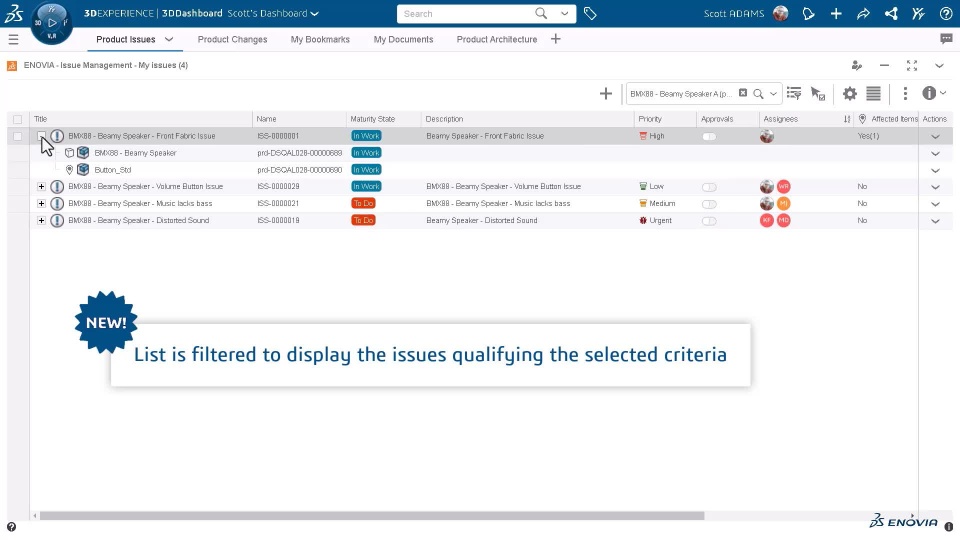Open actions for Distorted Sound row
960x540 pixels.
pyautogui.click(x=936, y=221)
